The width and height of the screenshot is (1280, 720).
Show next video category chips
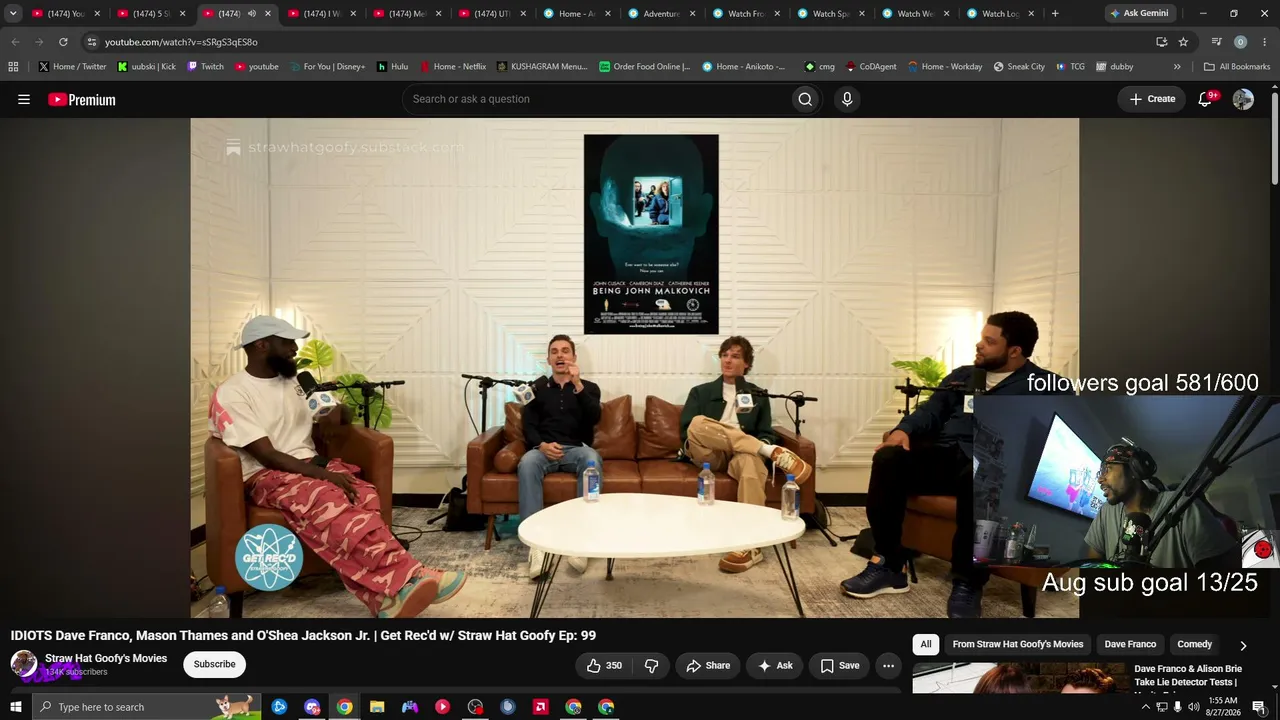point(1243,645)
